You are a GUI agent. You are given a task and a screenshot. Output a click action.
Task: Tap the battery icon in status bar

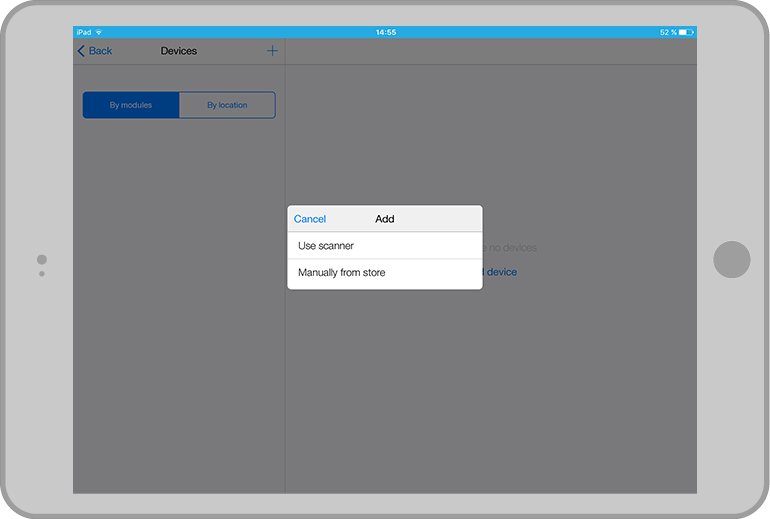(x=685, y=32)
